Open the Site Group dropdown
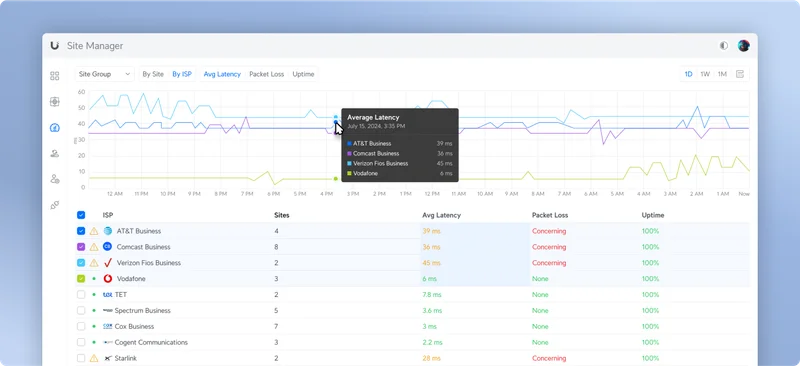800x366 pixels. [105, 74]
